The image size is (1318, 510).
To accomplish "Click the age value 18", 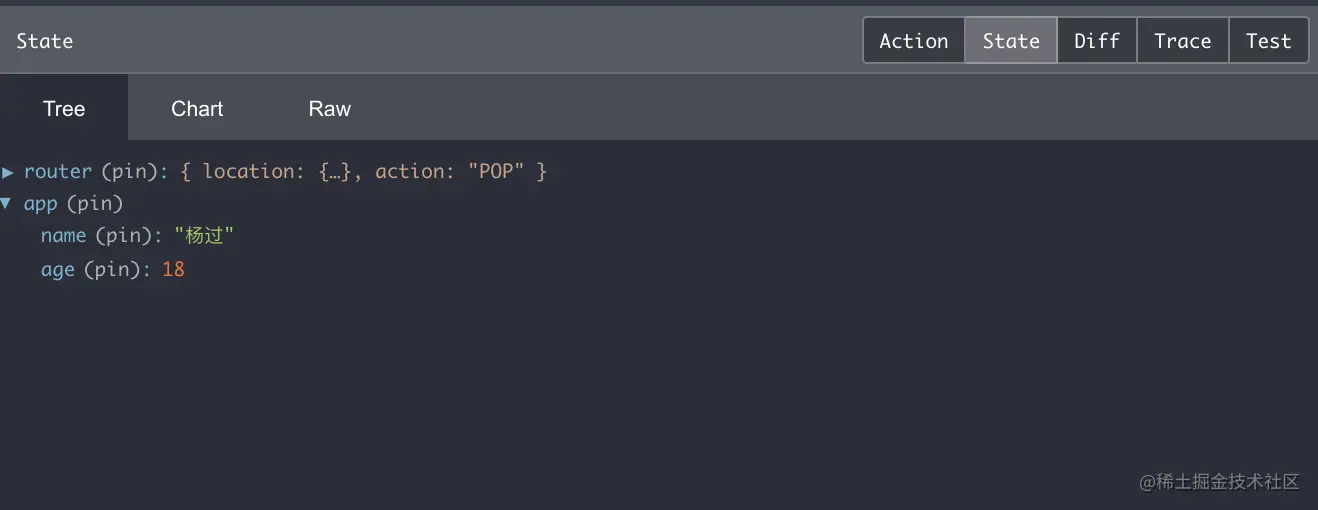I will pyautogui.click(x=173, y=270).
